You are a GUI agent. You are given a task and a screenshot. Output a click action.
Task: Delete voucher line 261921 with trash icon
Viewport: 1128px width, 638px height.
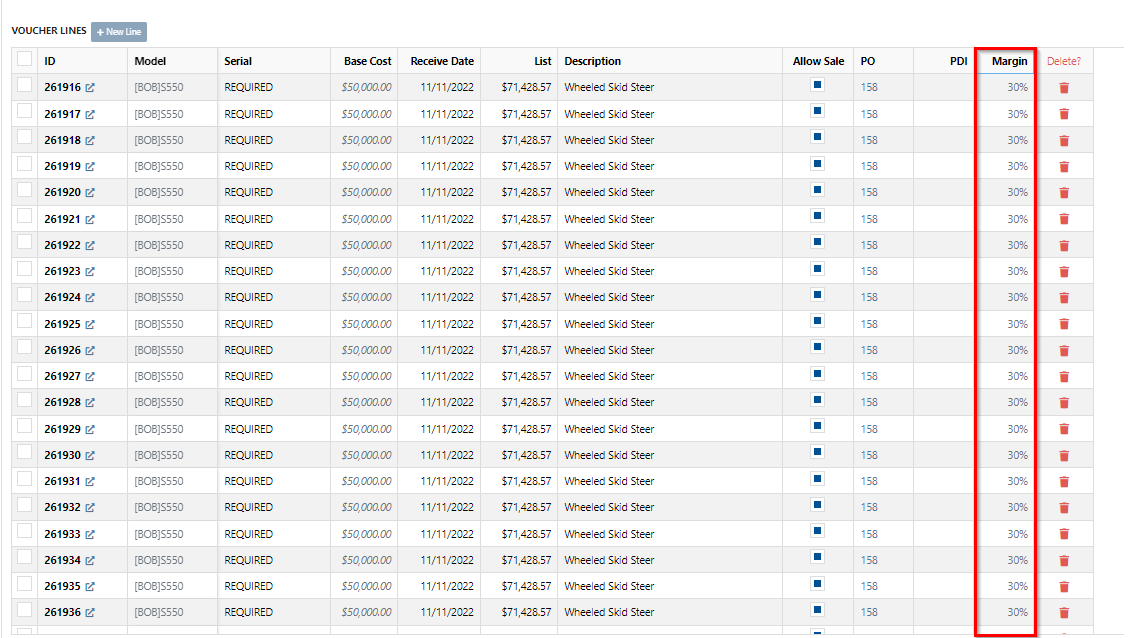click(1064, 219)
